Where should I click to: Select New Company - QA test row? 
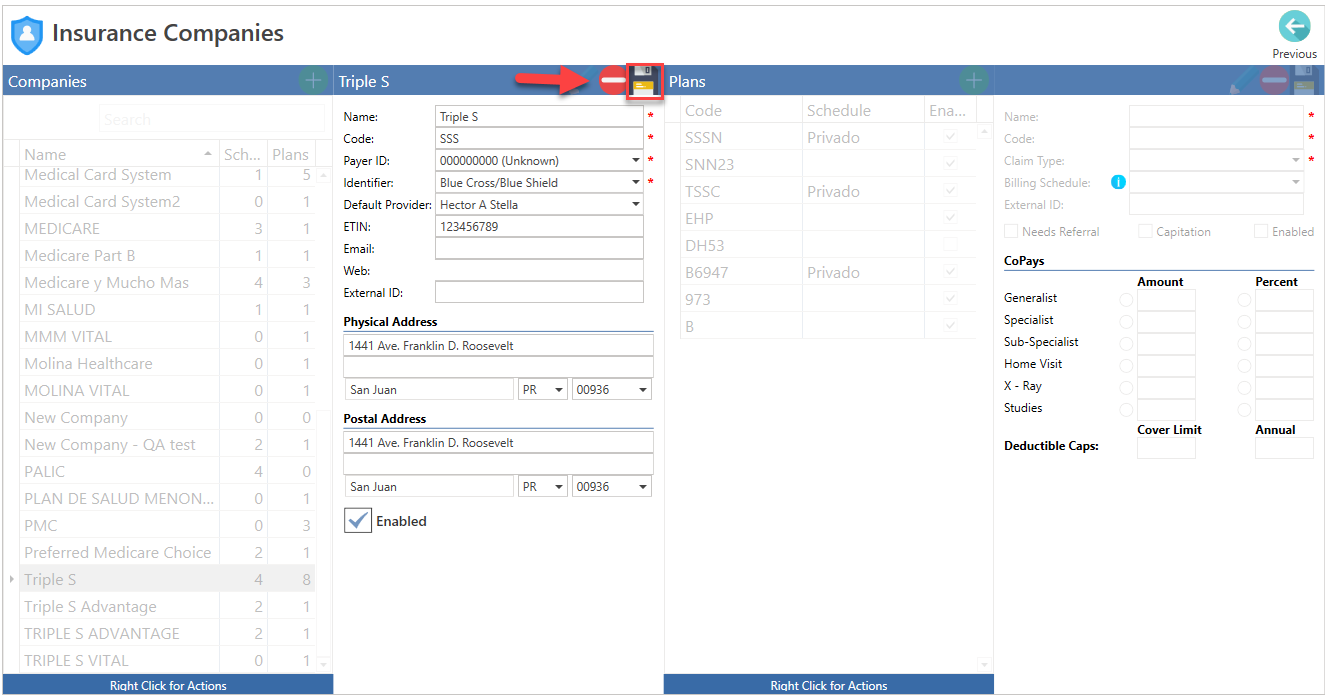pos(167,445)
